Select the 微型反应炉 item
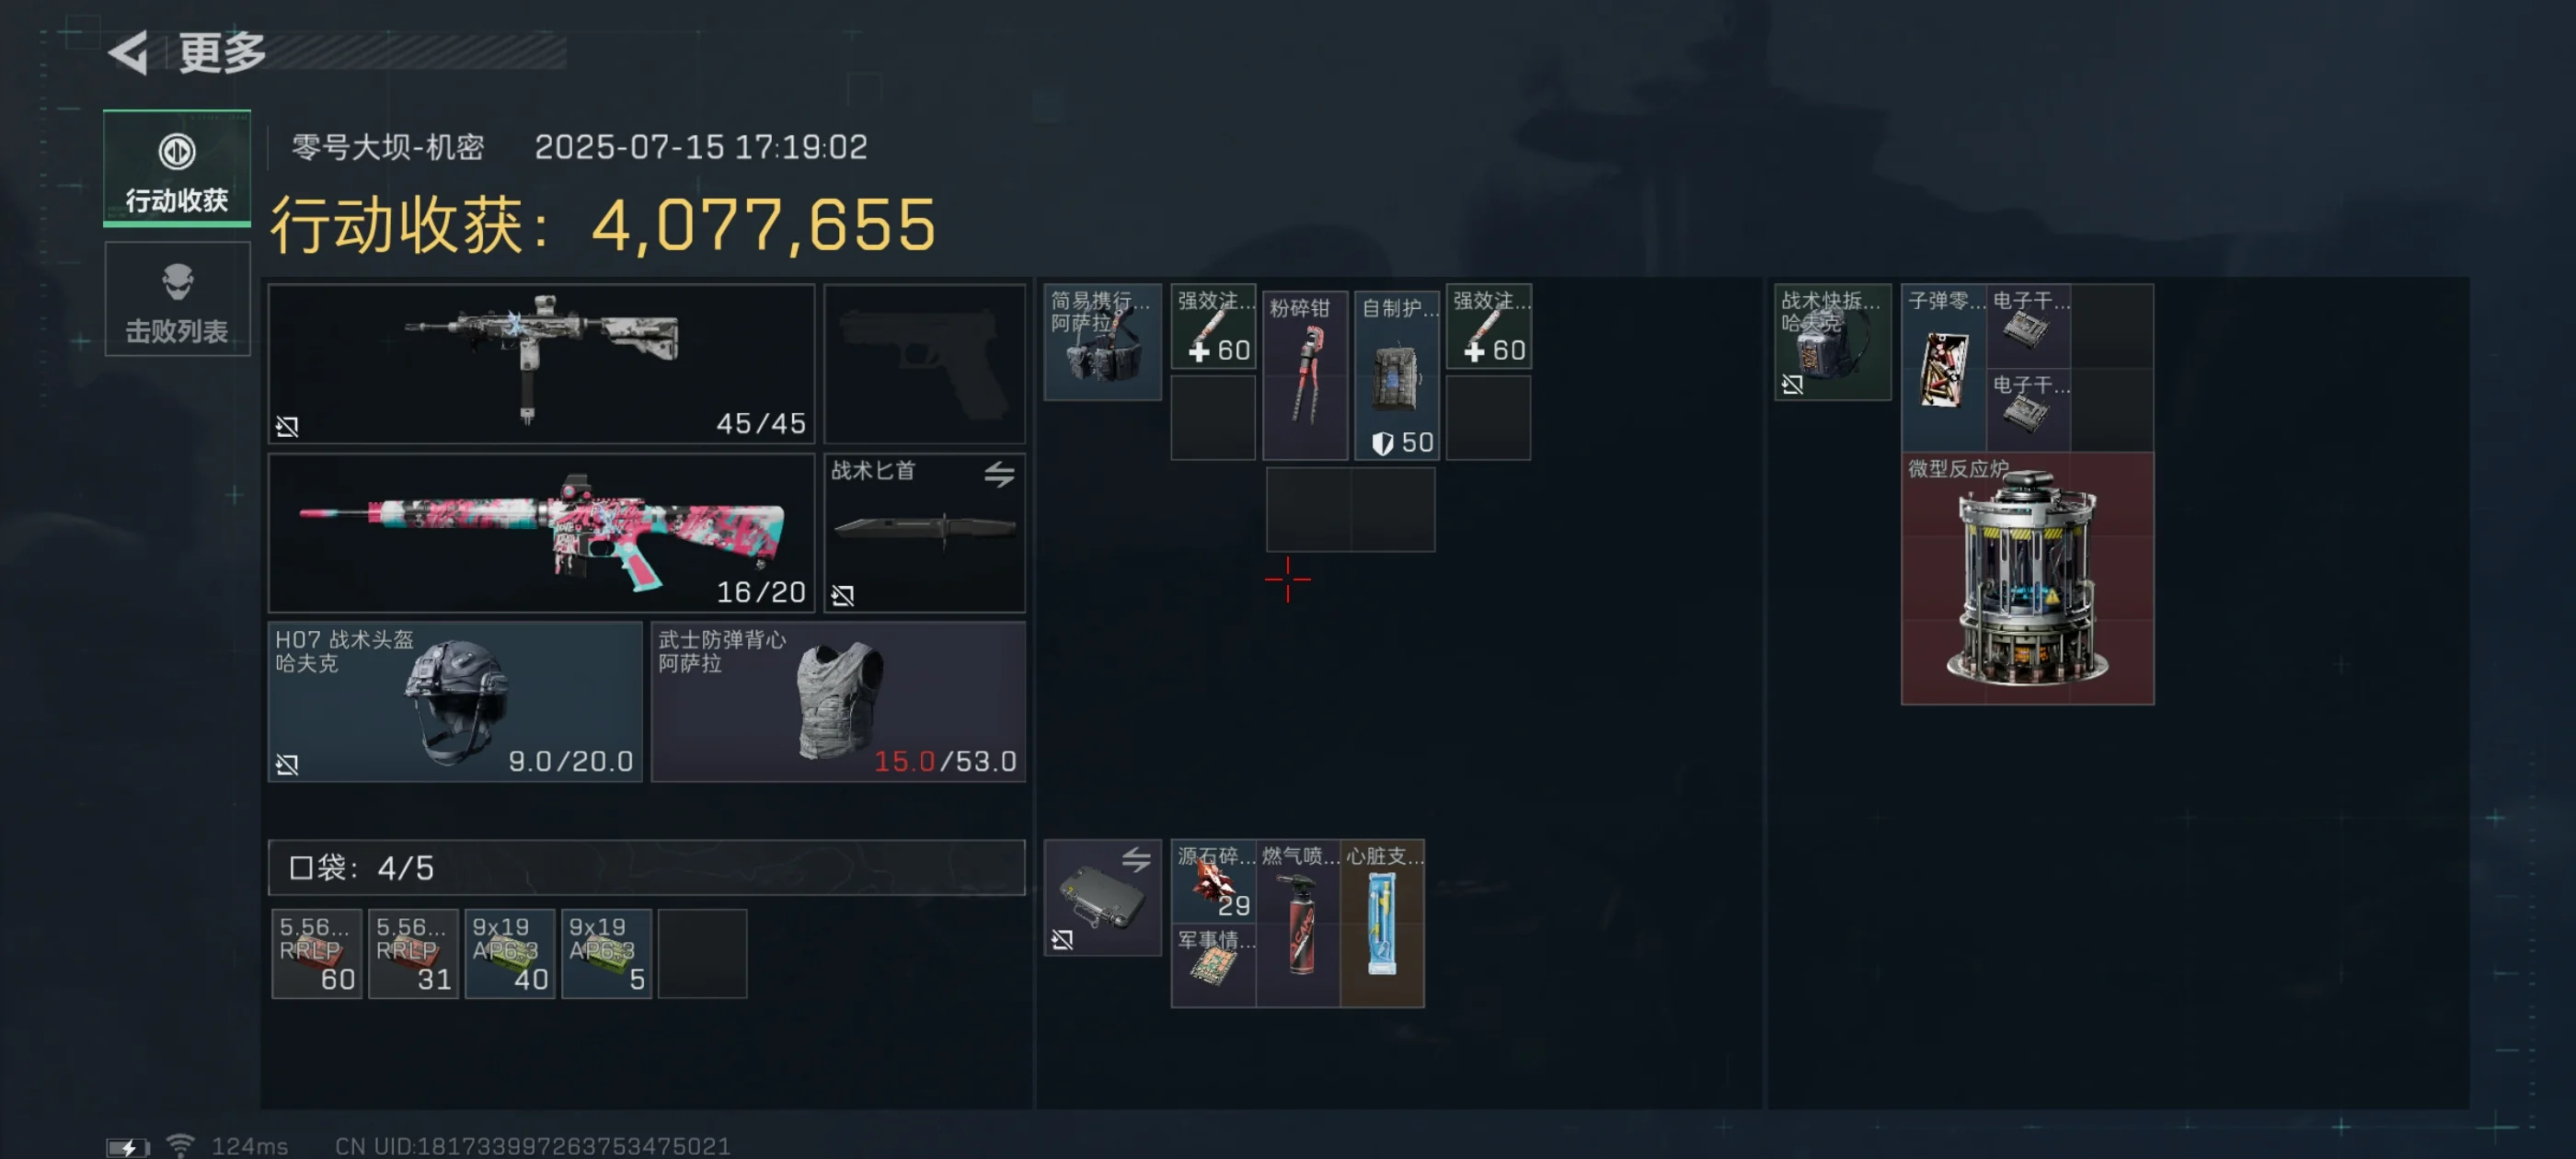Viewport: 2576px width, 1159px height. tap(2027, 578)
